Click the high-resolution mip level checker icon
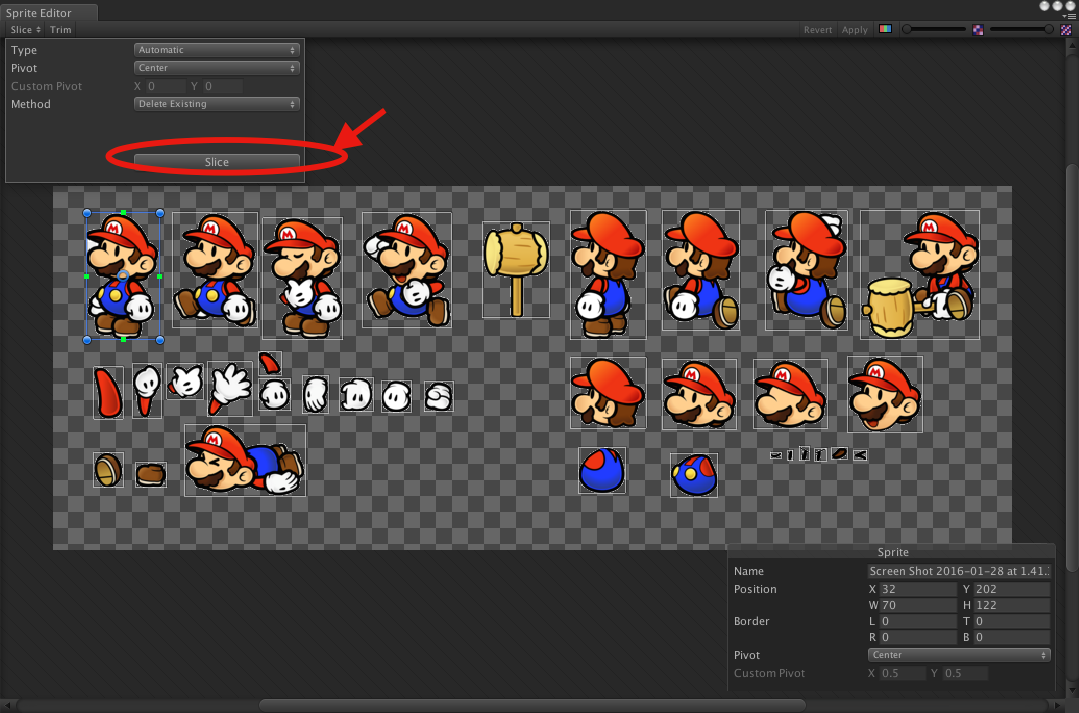Image resolution: width=1079 pixels, height=713 pixels. click(x=1066, y=30)
